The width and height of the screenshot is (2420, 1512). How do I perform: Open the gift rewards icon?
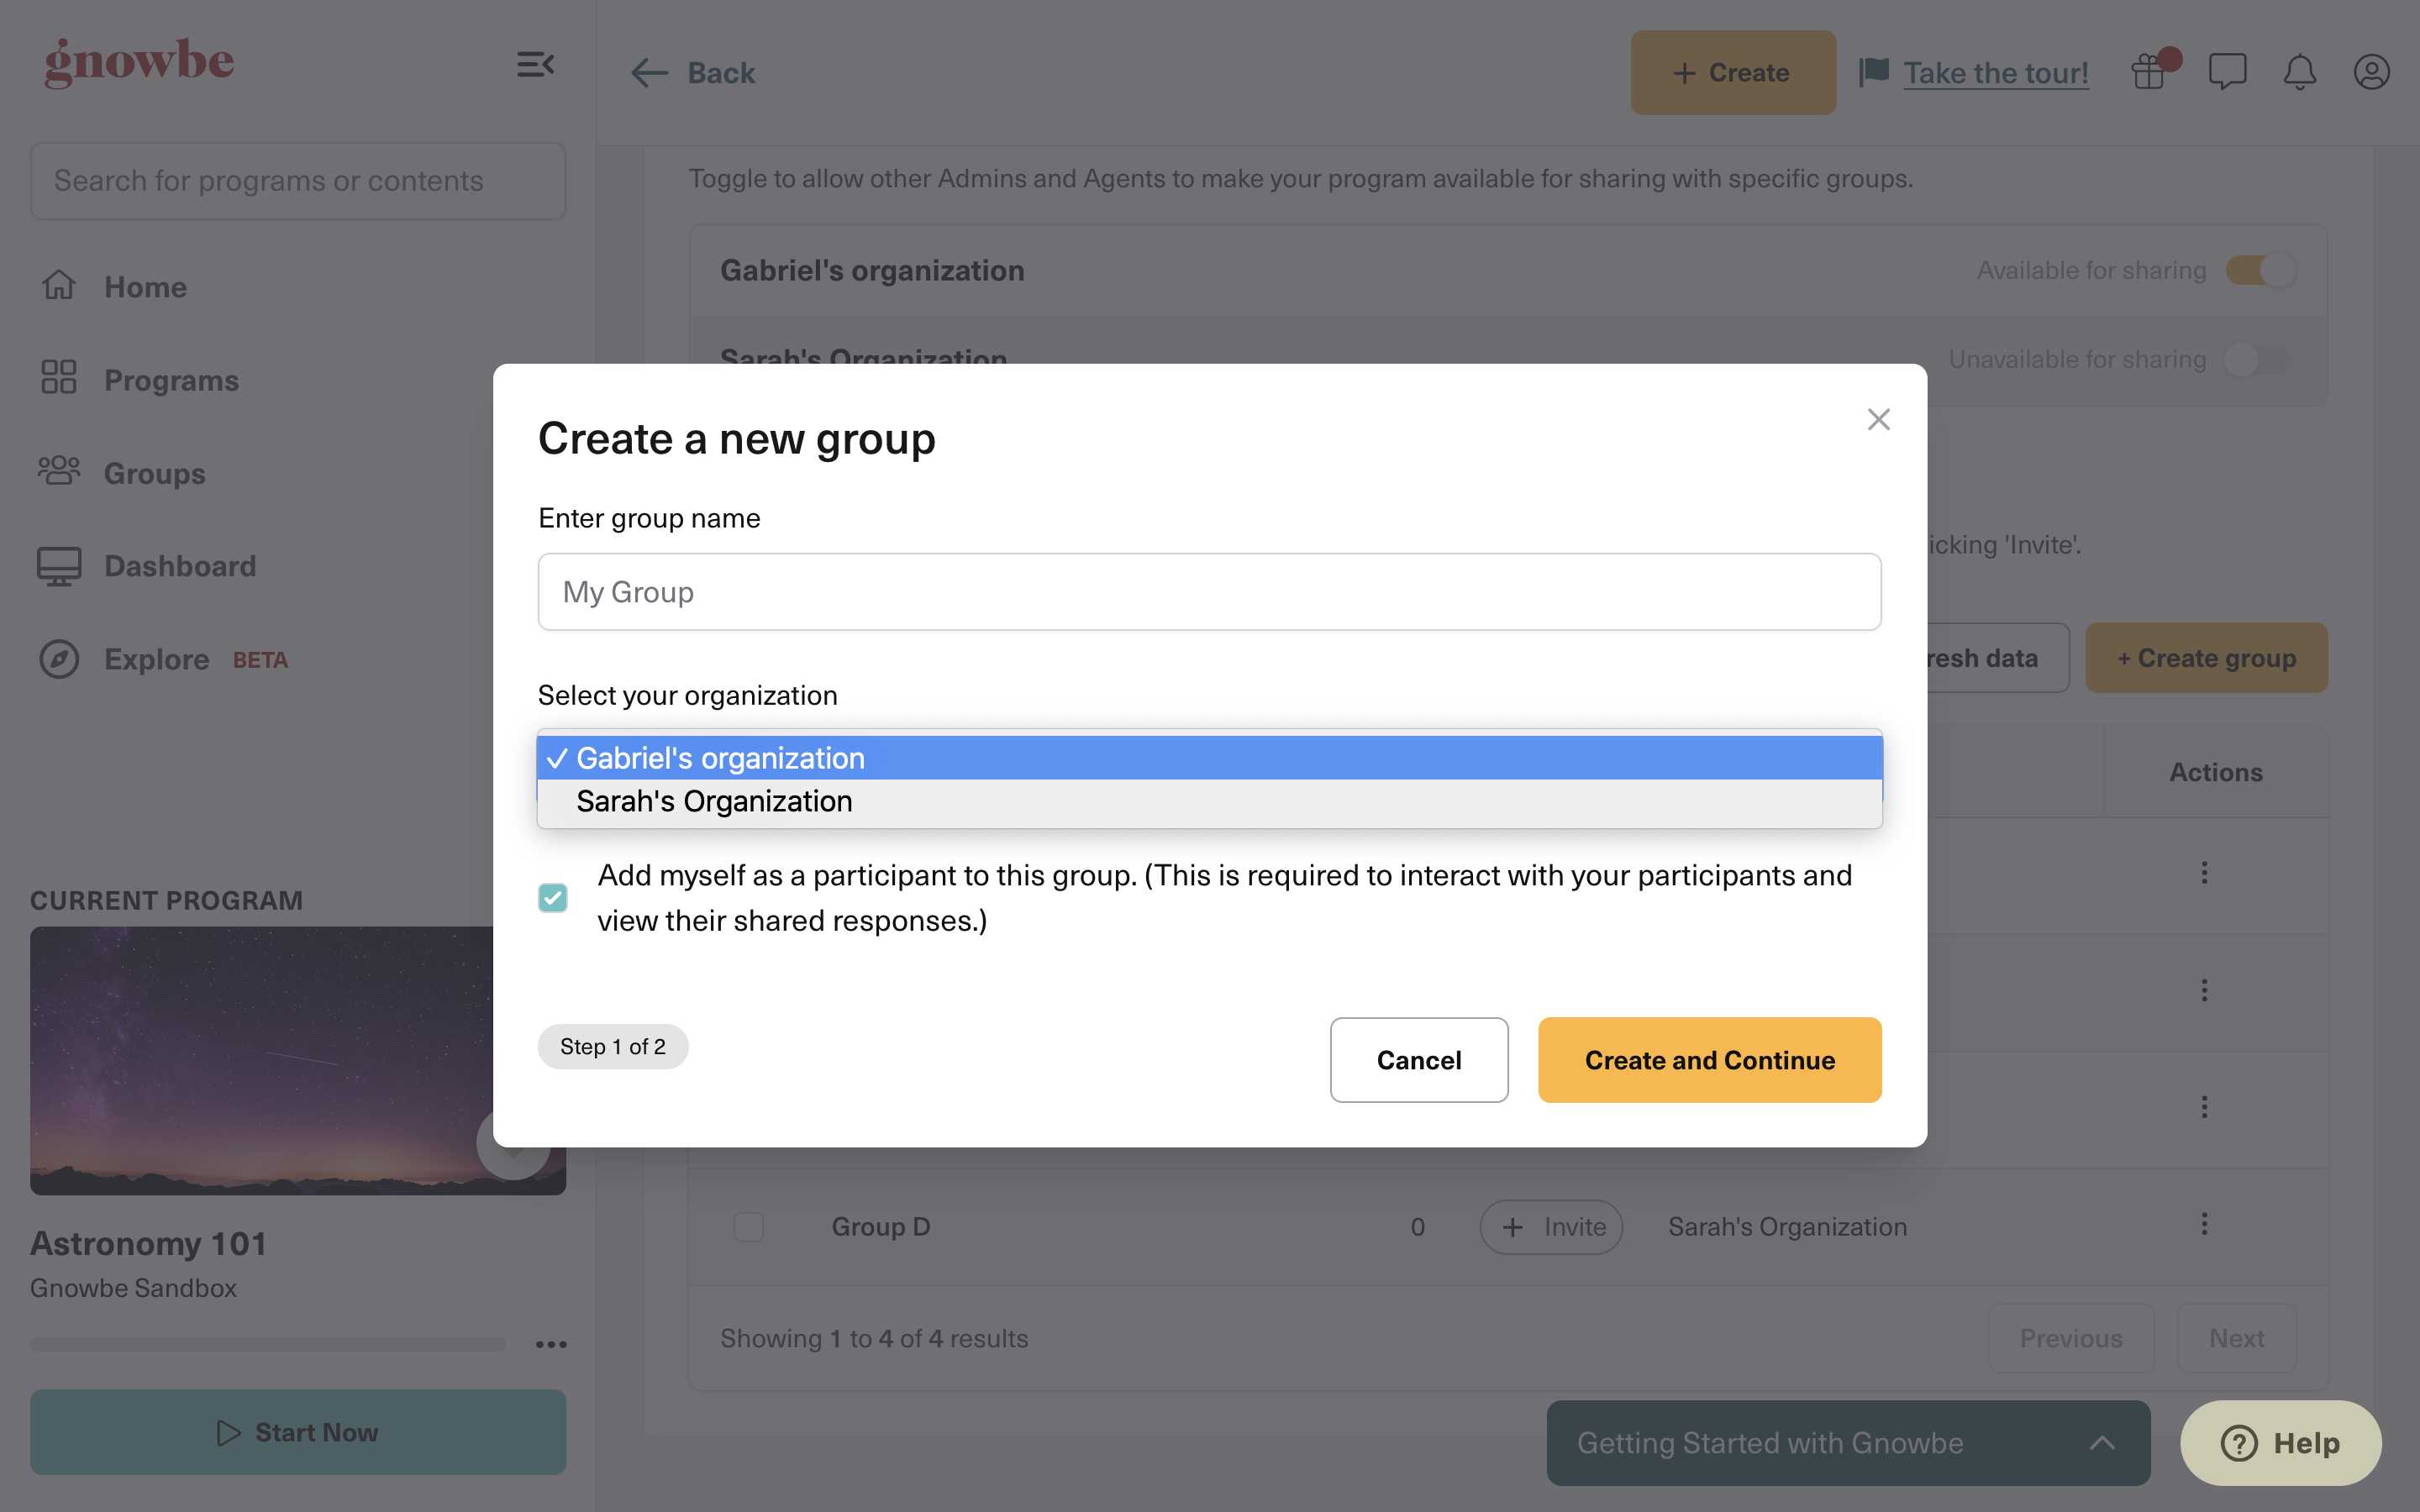(2149, 72)
